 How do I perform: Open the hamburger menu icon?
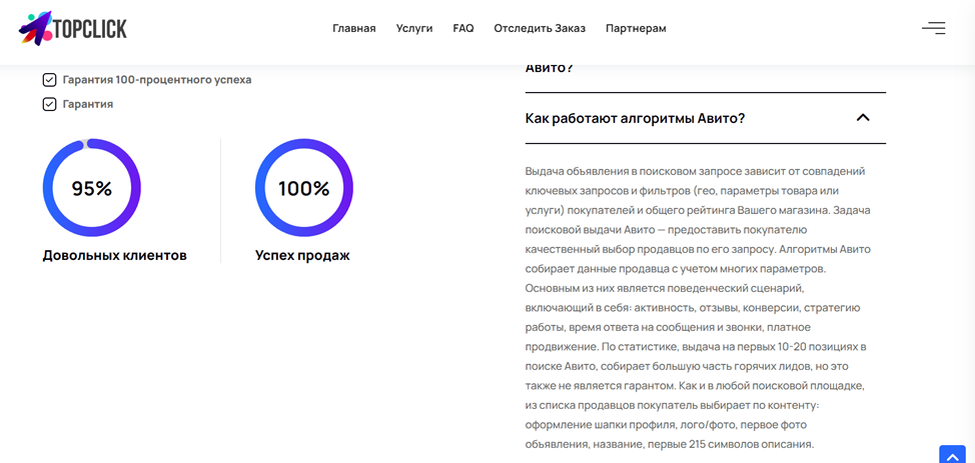[933, 28]
